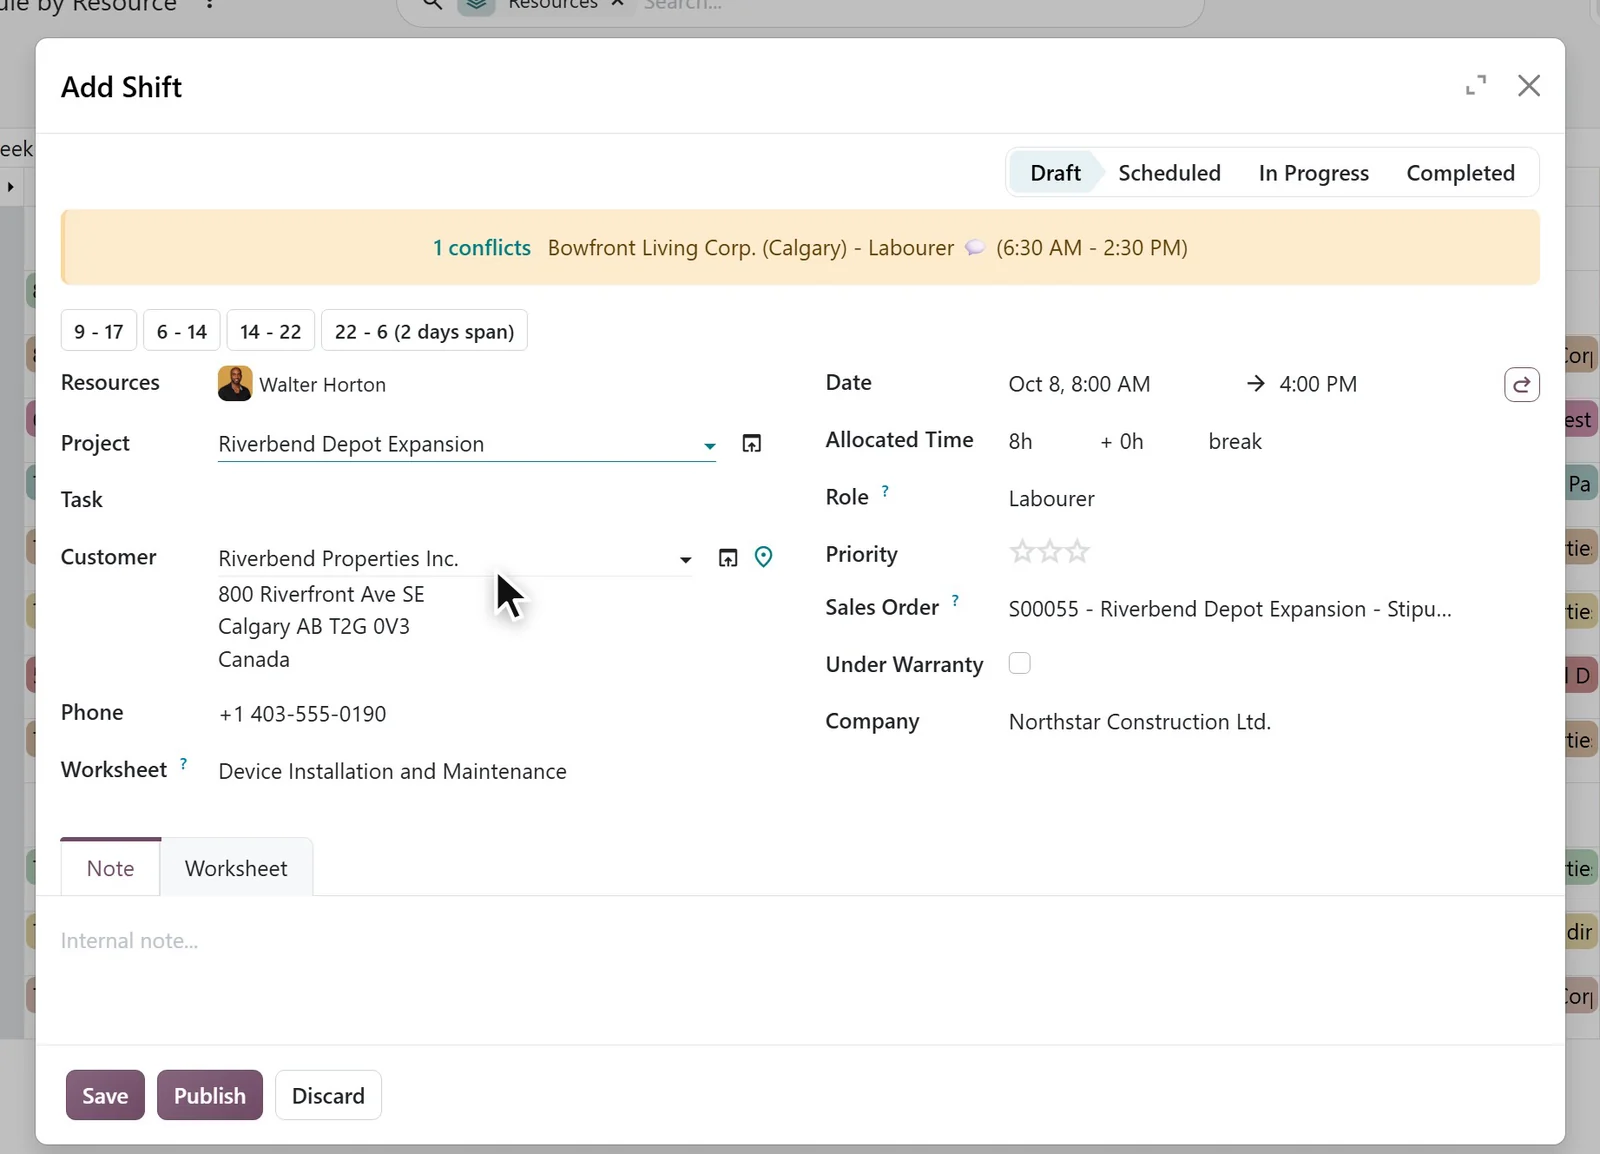
Task: Select the Draft status
Action: pyautogui.click(x=1055, y=173)
